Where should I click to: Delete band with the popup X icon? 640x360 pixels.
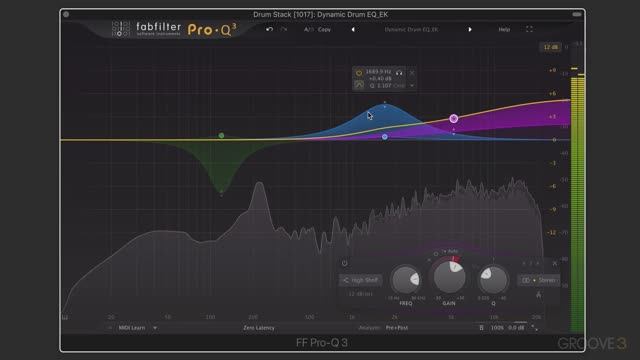(412, 73)
